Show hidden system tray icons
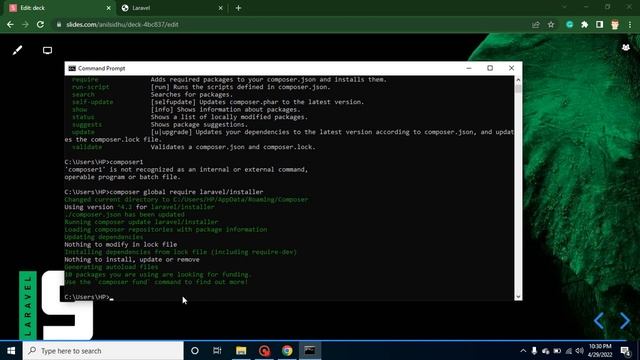This screenshot has width=640, height=360. coord(523,351)
